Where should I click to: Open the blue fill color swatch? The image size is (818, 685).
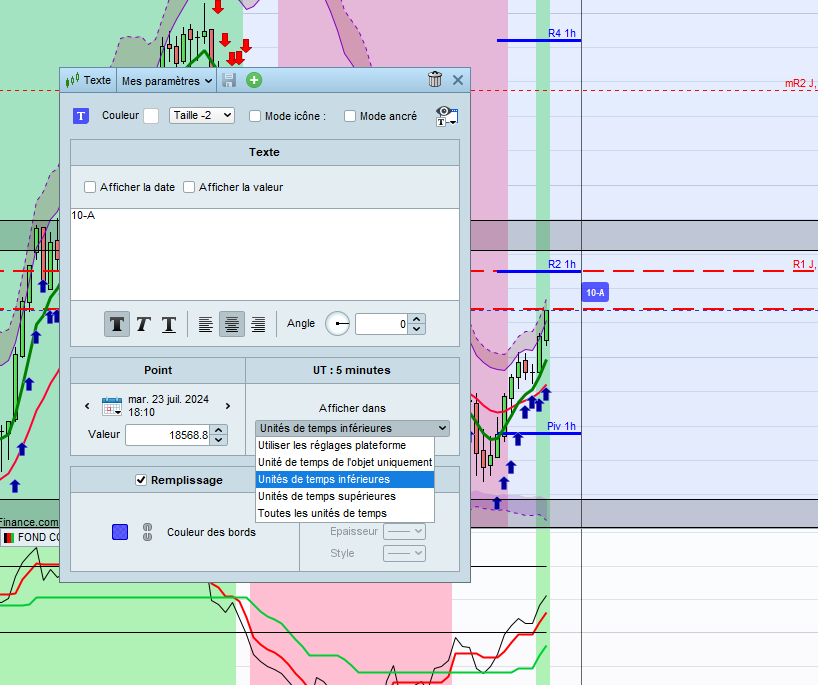[120, 532]
